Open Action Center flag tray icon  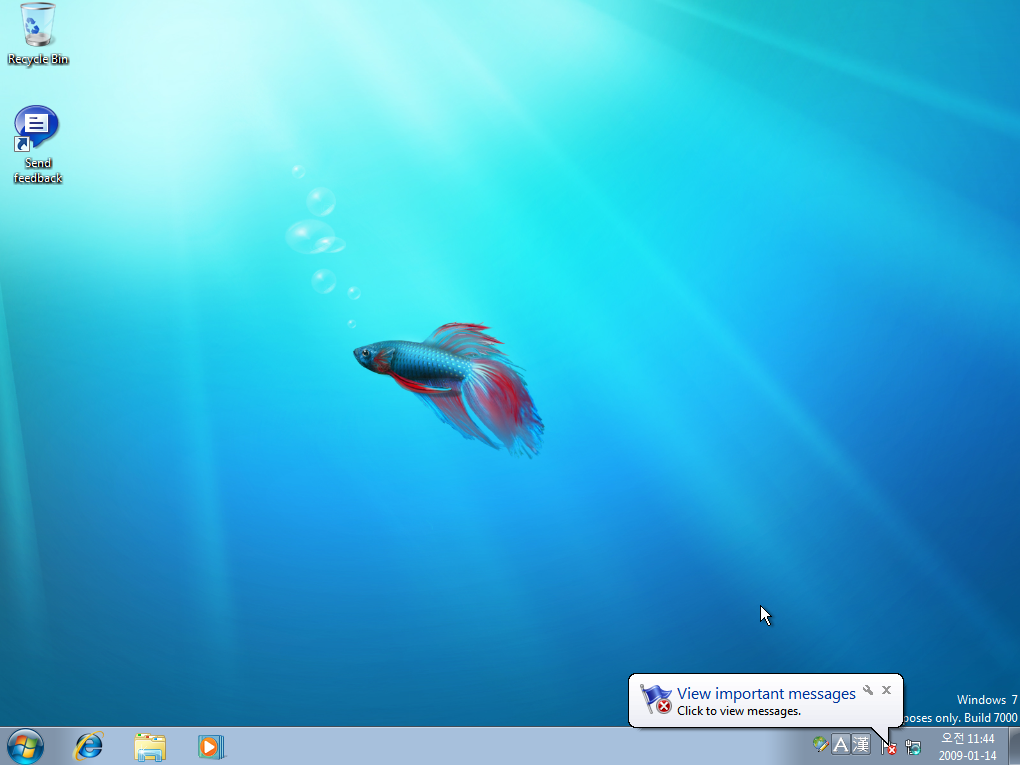(889, 747)
